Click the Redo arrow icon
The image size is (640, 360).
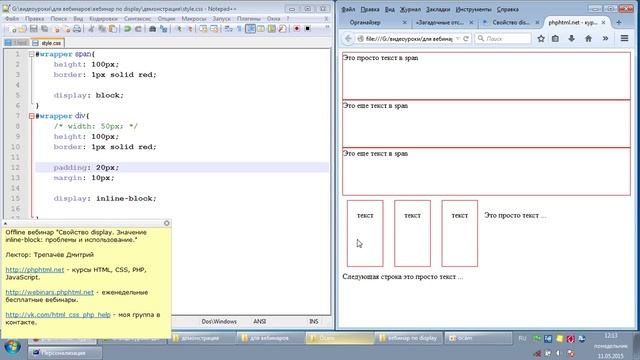[x=138, y=29]
